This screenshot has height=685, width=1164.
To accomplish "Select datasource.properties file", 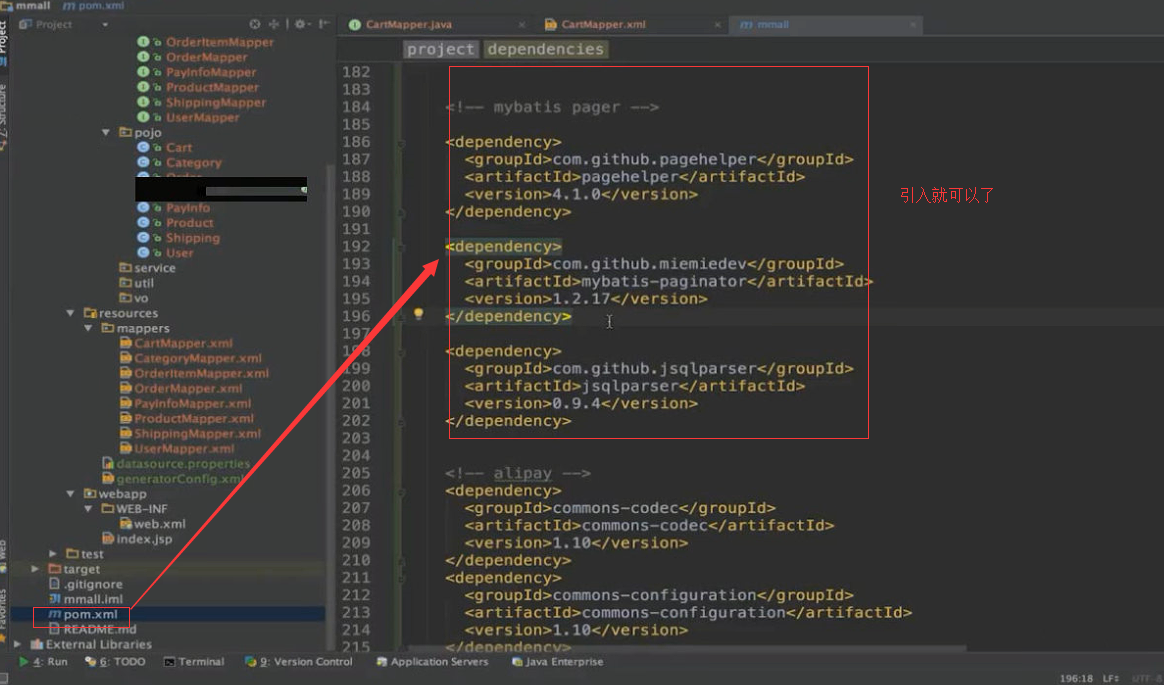I will 183,464.
